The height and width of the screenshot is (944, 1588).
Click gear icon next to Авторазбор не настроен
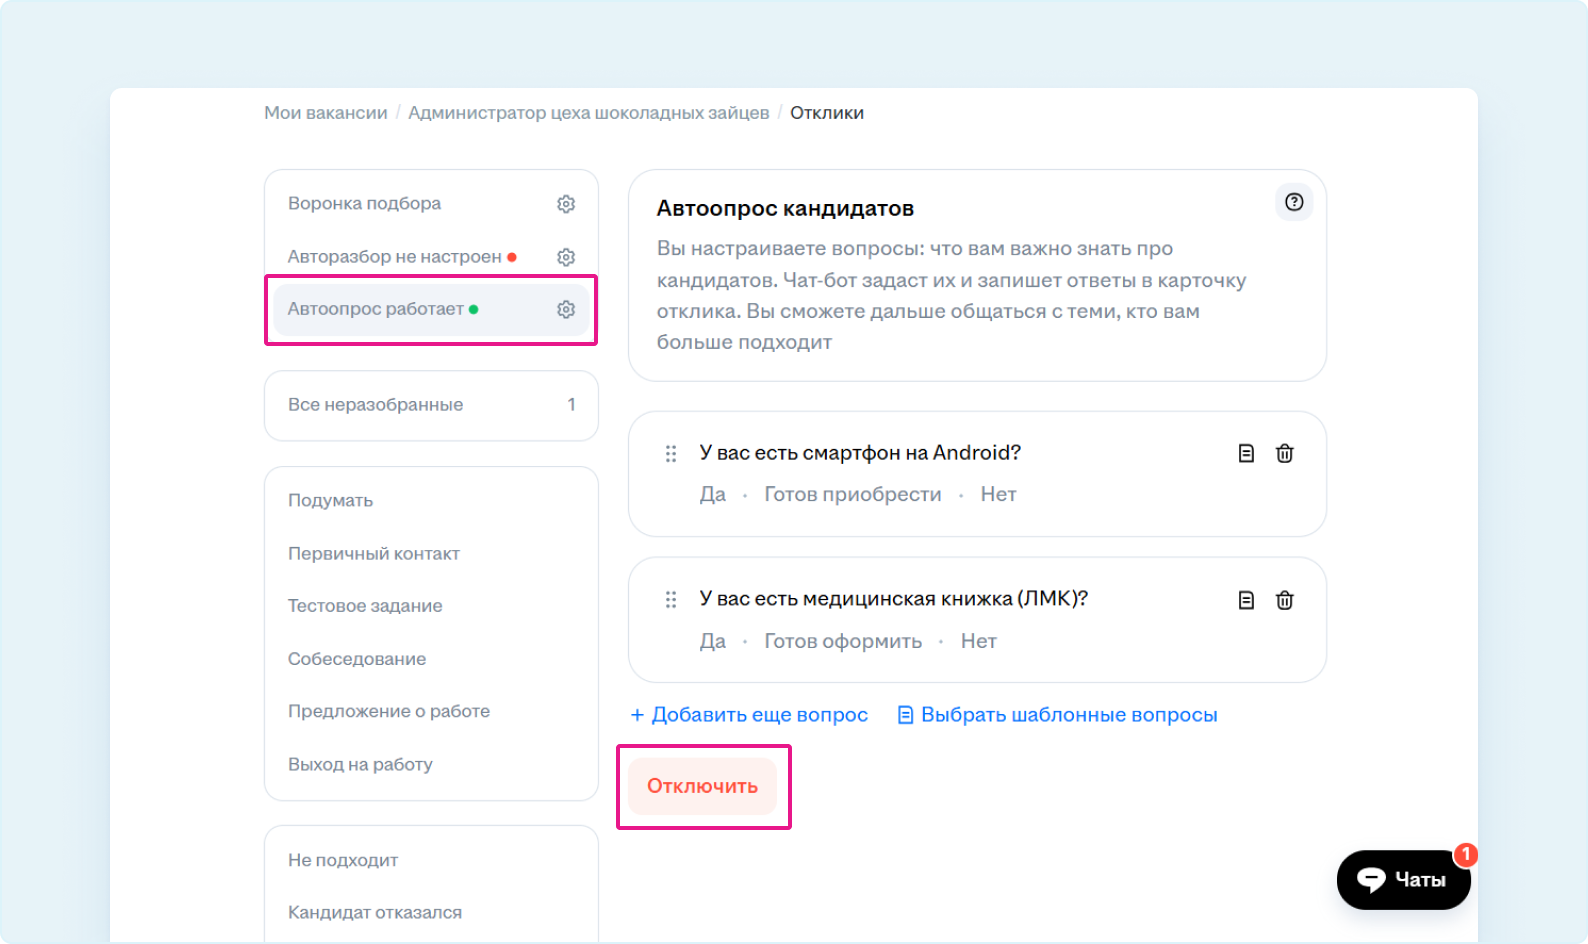coord(566,257)
